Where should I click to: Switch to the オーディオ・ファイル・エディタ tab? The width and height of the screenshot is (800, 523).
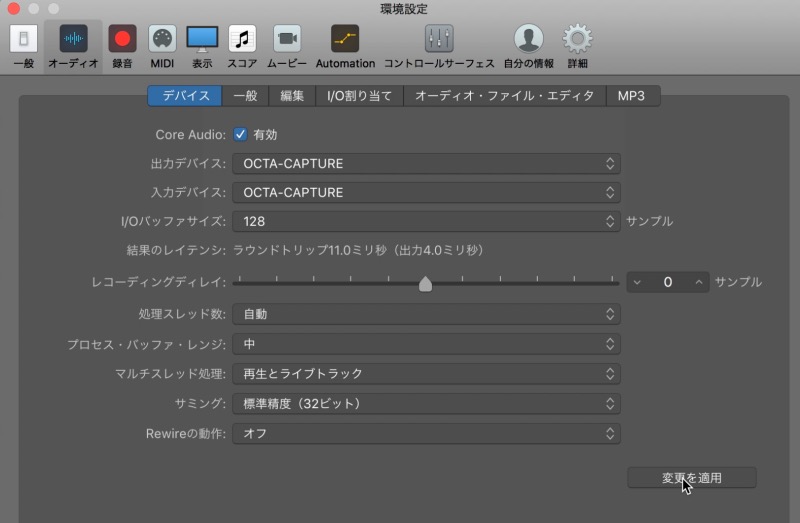505,96
